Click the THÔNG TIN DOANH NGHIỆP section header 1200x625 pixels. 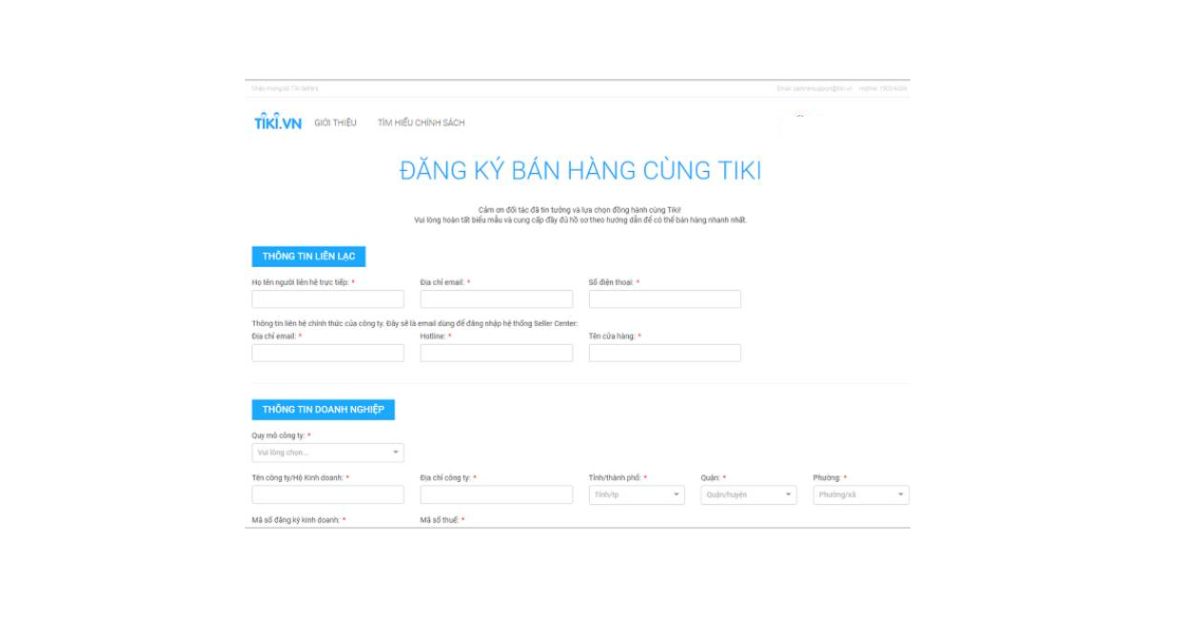tap(324, 410)
